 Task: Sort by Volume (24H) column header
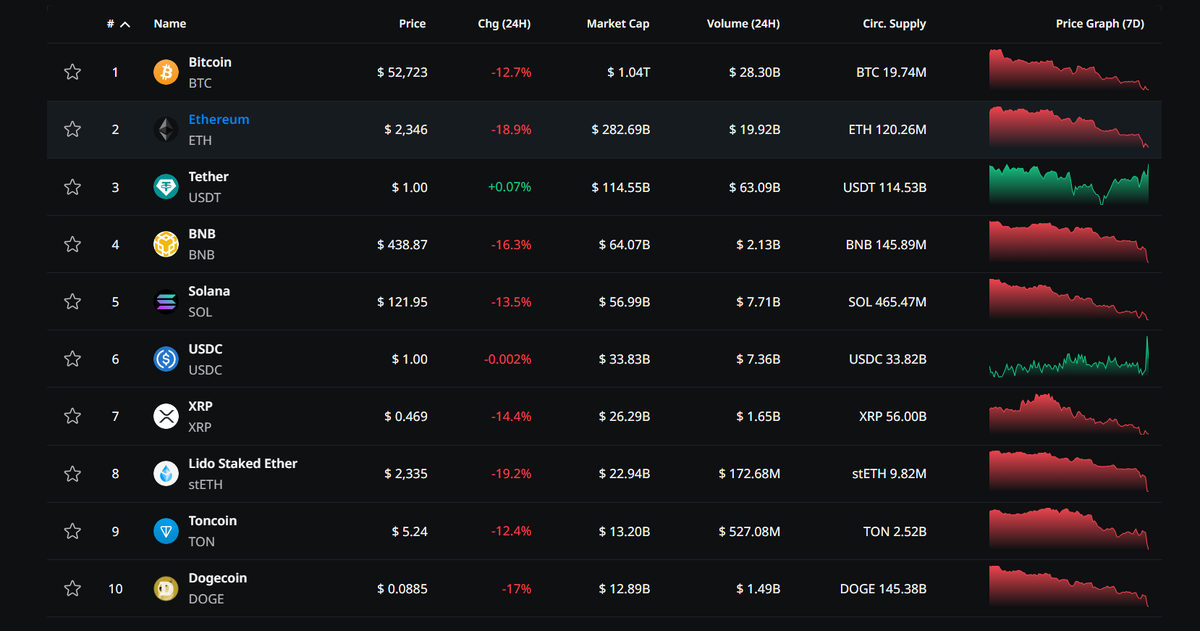[x=743, y=24]
